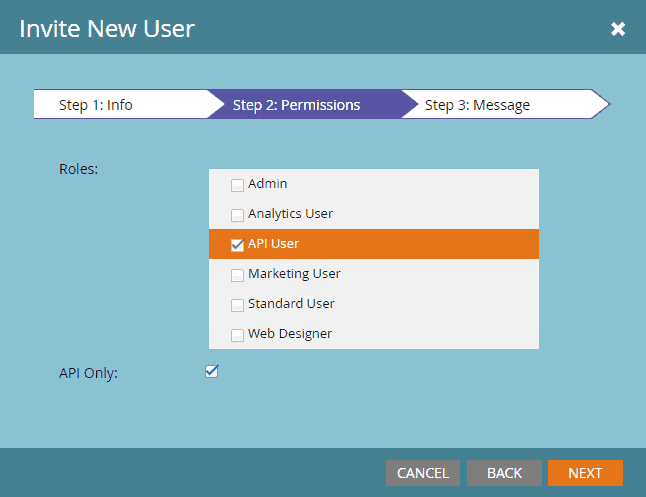The image size is (646, 497).
Task: Toggle the API Only checkbox
Action: click(212, 371)
